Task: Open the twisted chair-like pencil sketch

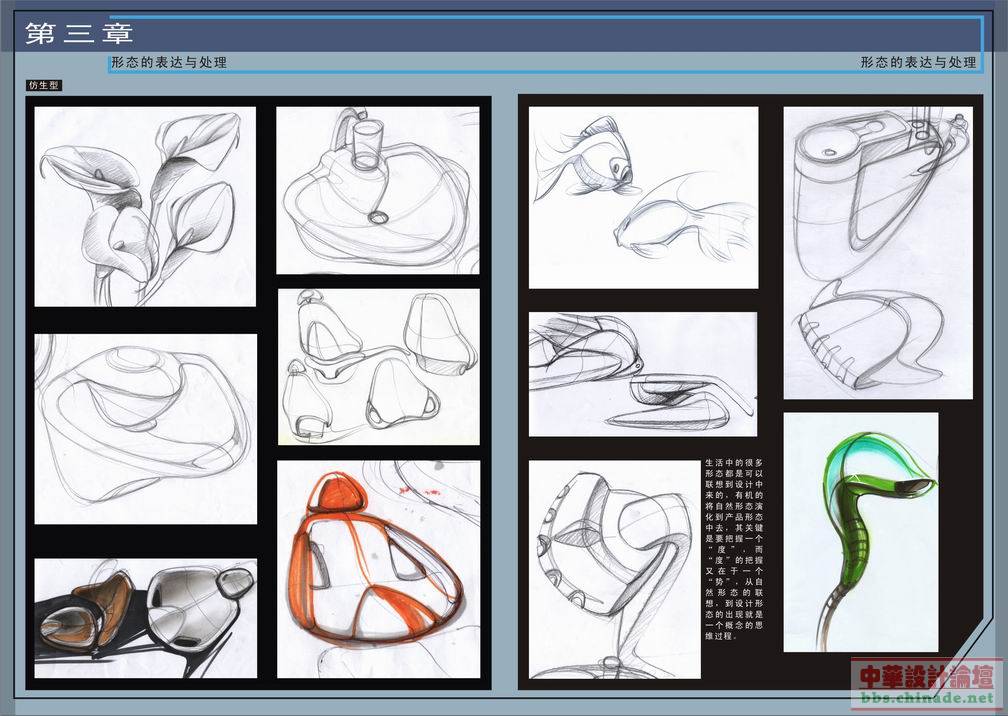Action: pyautogui.click(x=613, y=568)
